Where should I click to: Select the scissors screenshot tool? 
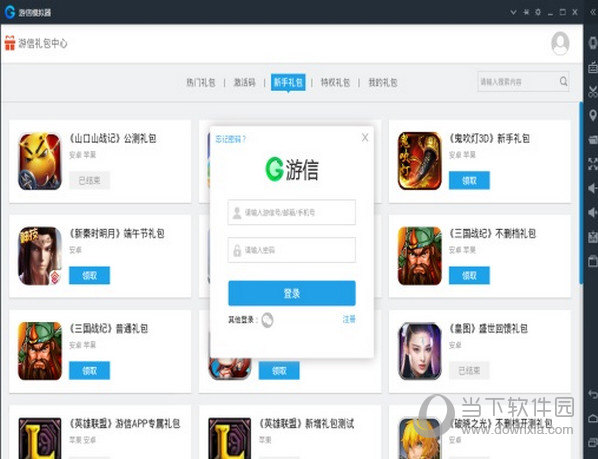click(x=593, y=91)
